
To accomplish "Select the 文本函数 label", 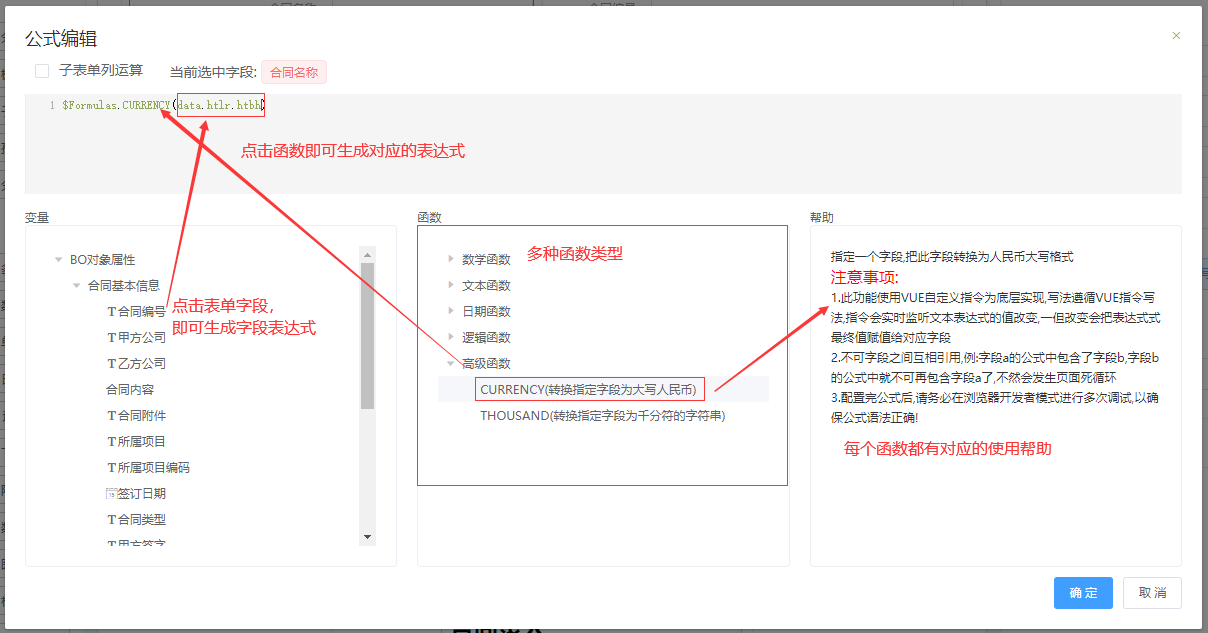I will coord(486,285).
